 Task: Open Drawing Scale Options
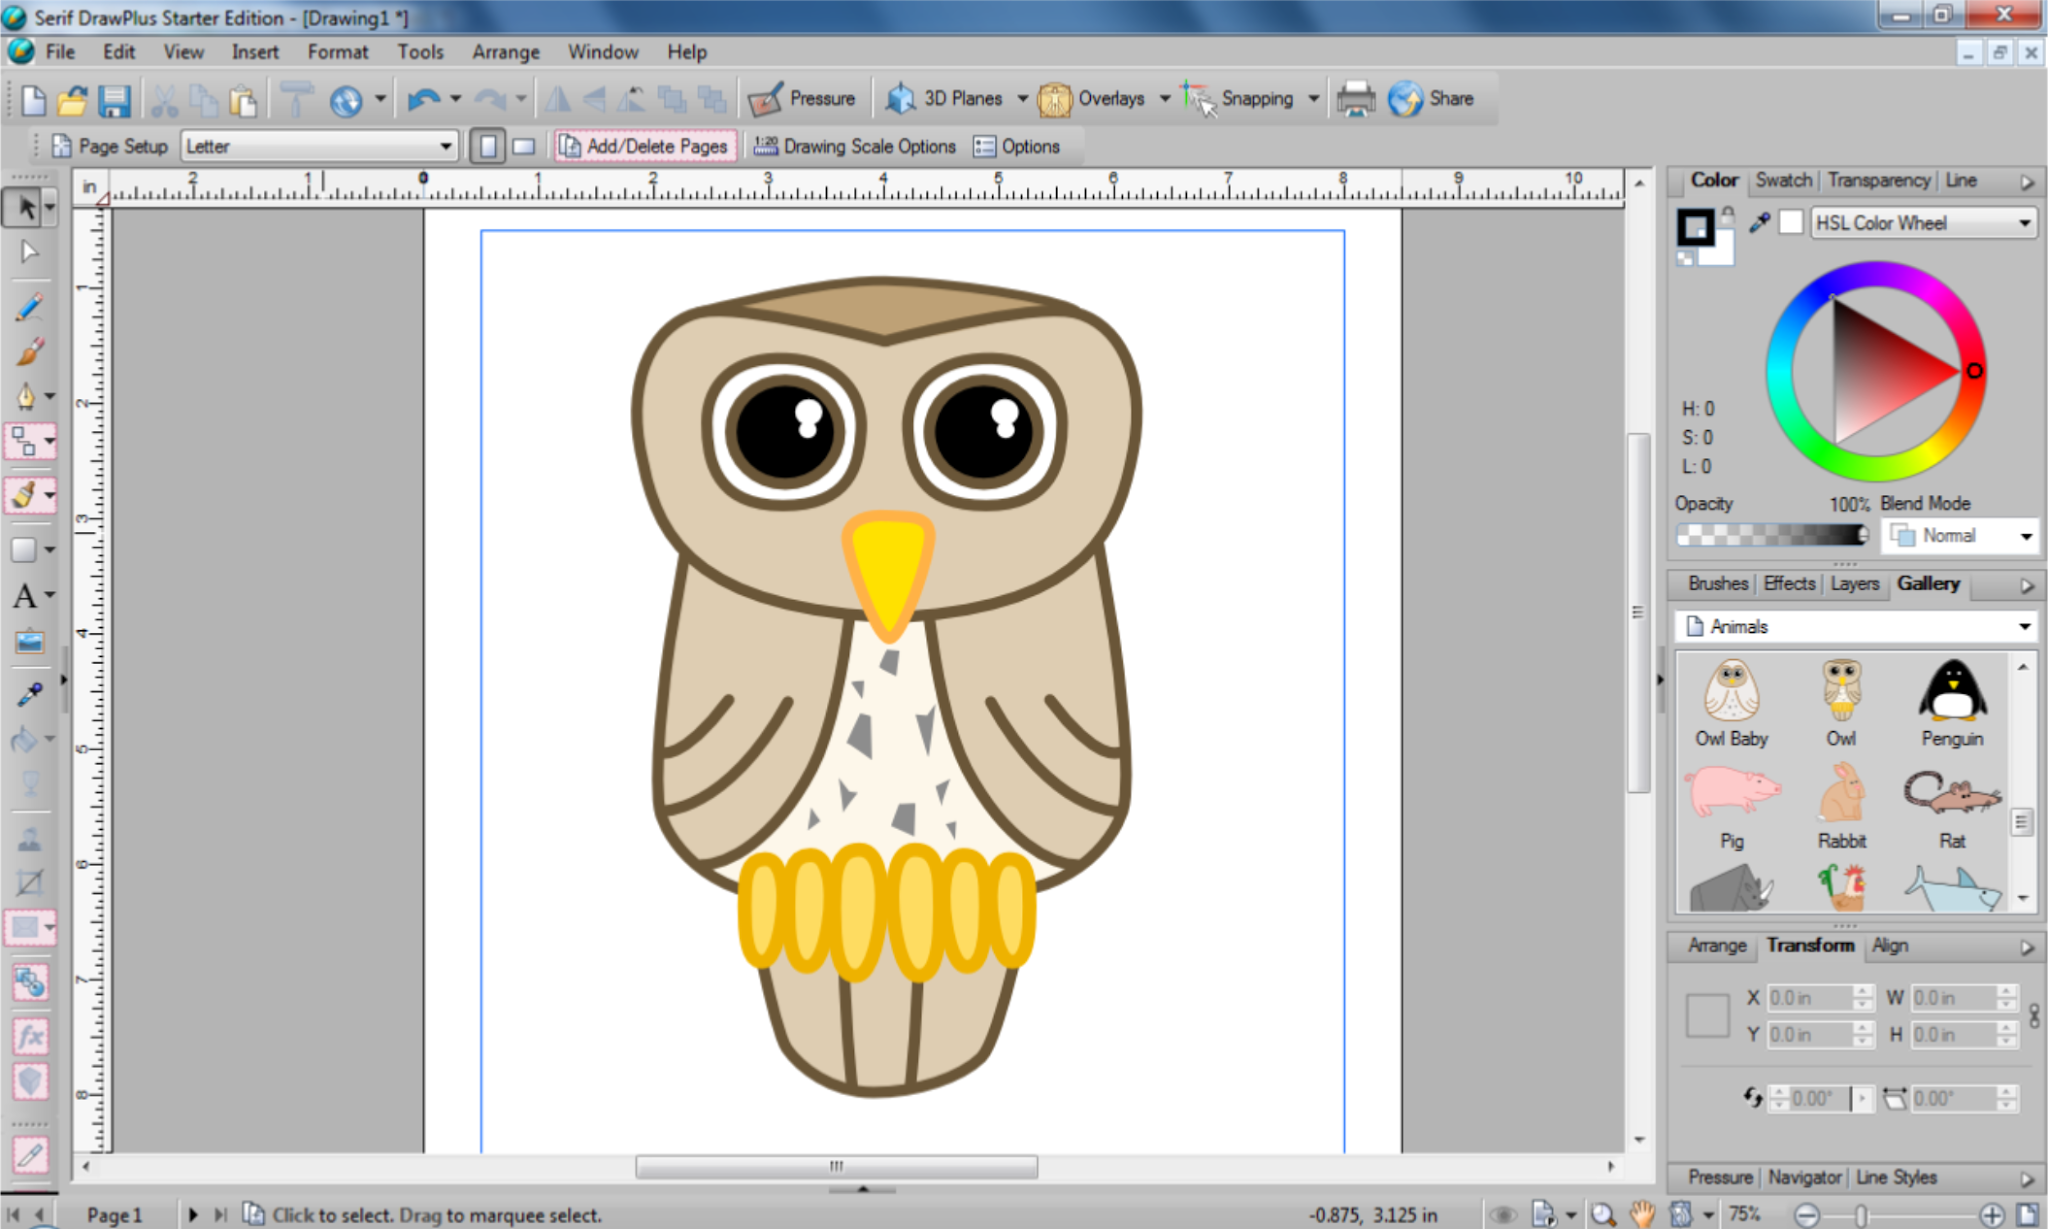855,146
